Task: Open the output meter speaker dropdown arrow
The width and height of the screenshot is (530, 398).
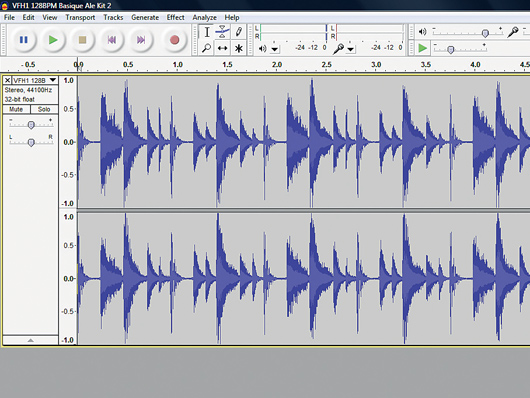Action: pyautogui.click(x=275, y=49)
